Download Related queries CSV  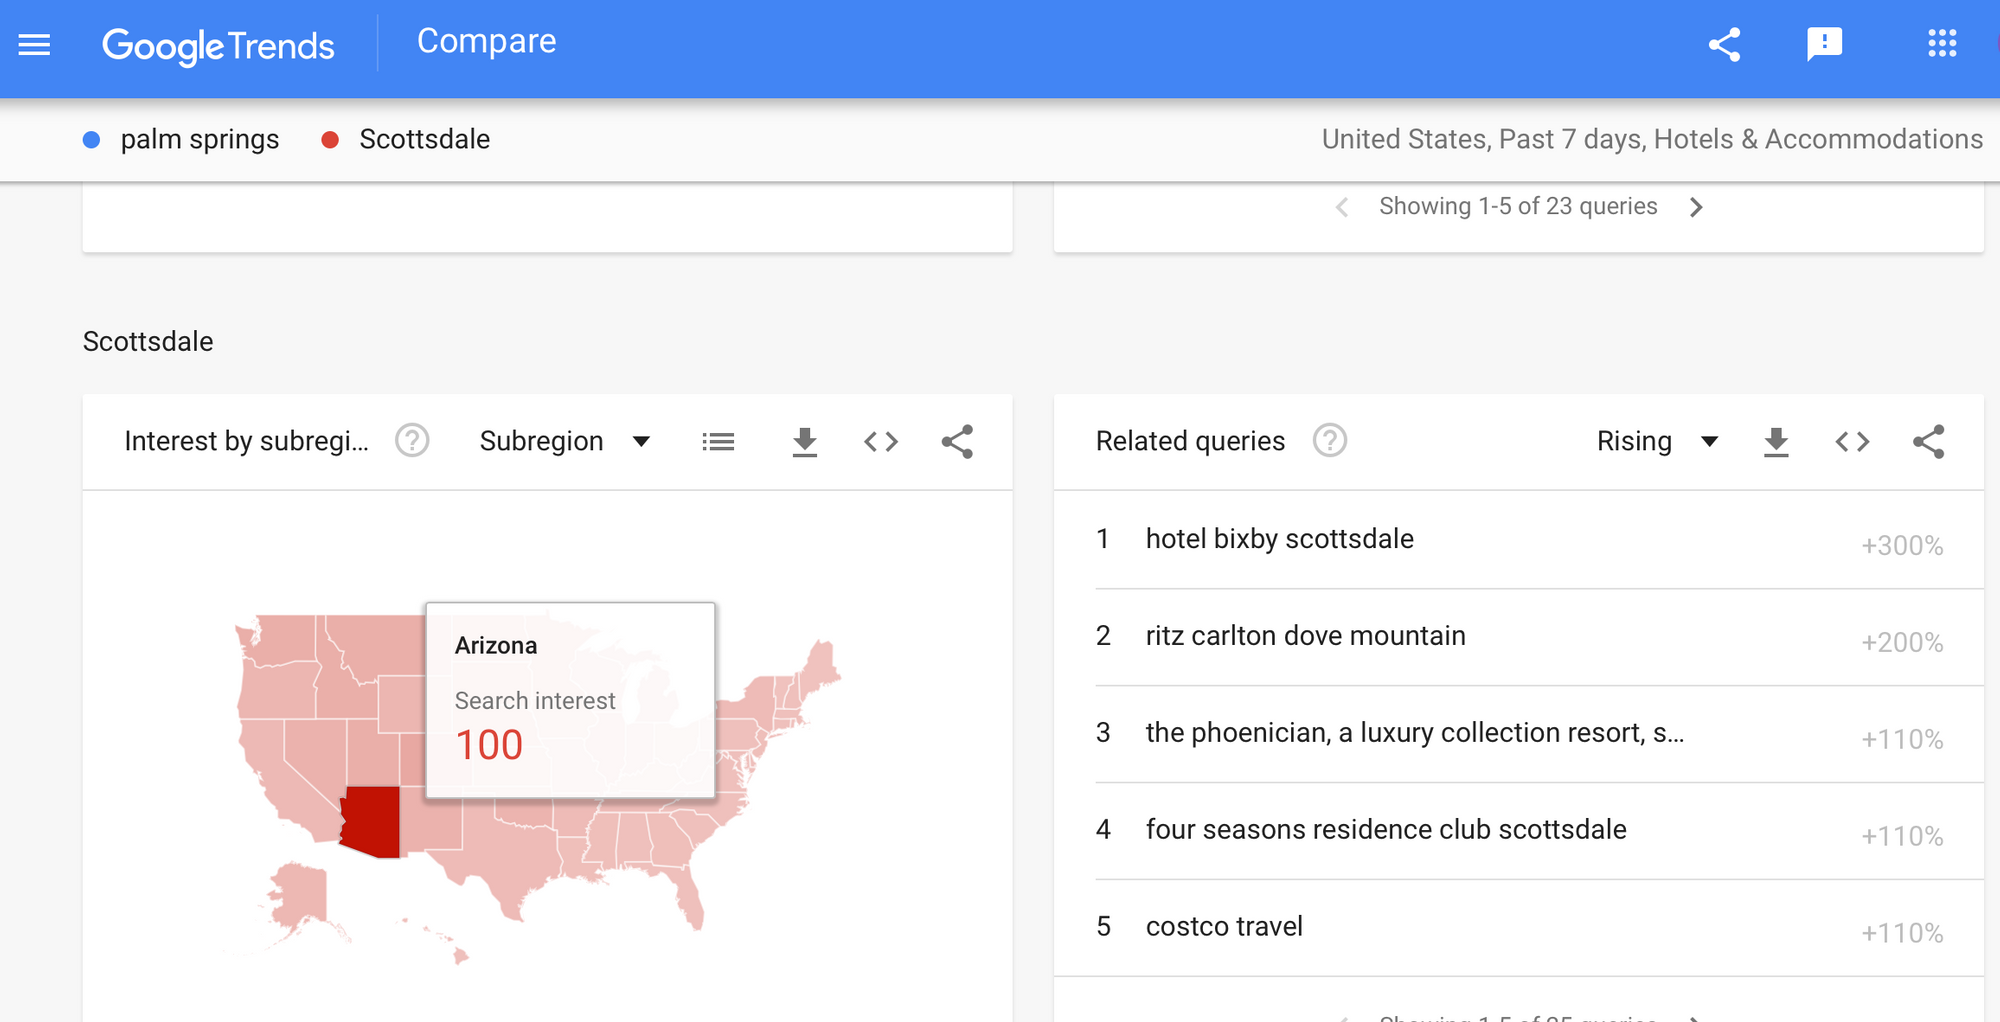(x=1776, y=441)
